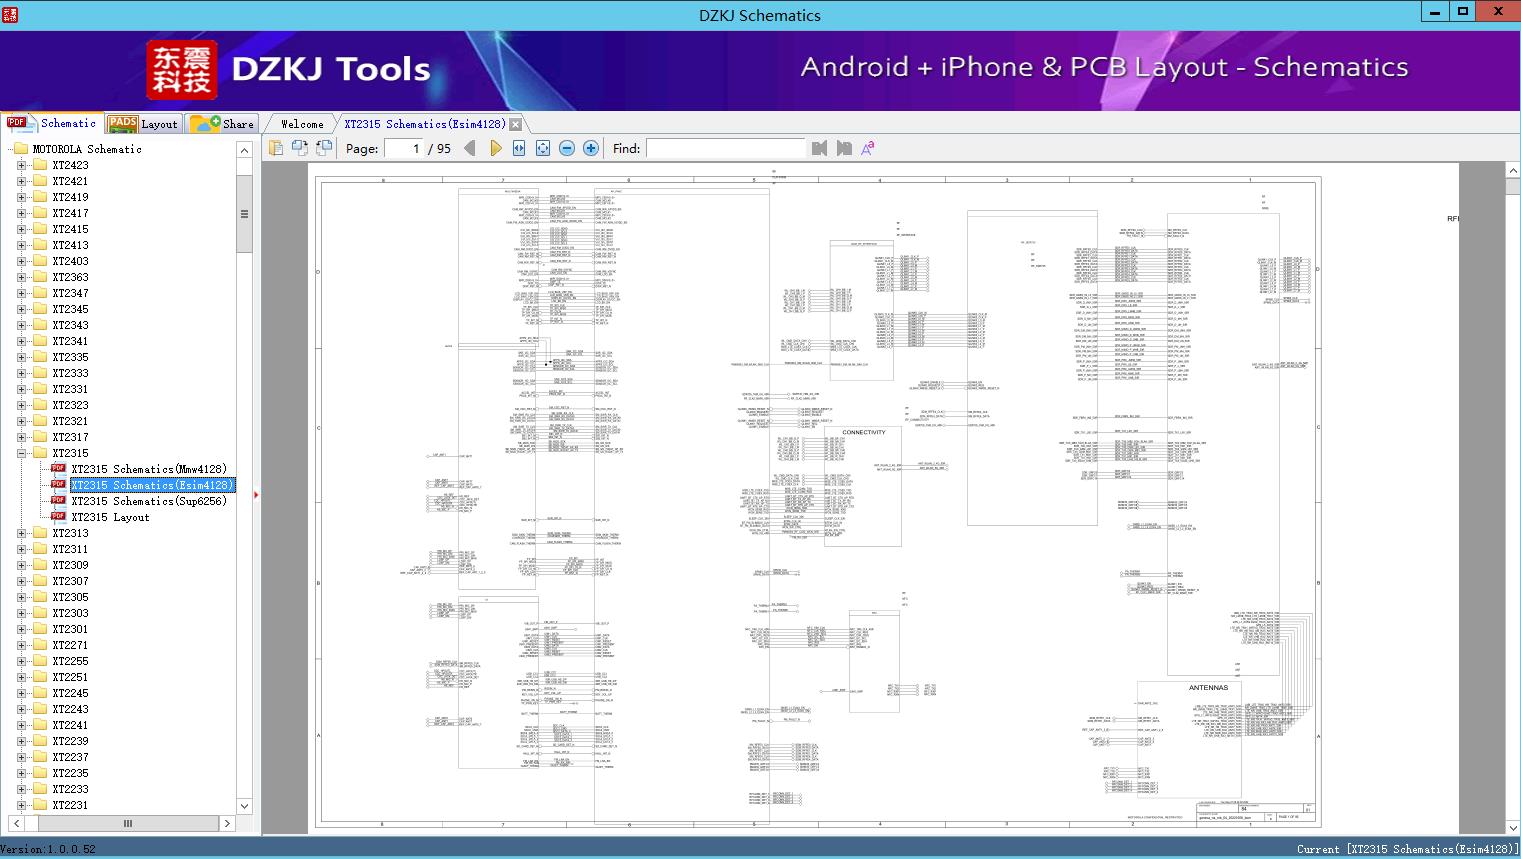Collapse the XT2315 tree node
The height and width of the screenshot is (859, 1521).
click(22, 453)
